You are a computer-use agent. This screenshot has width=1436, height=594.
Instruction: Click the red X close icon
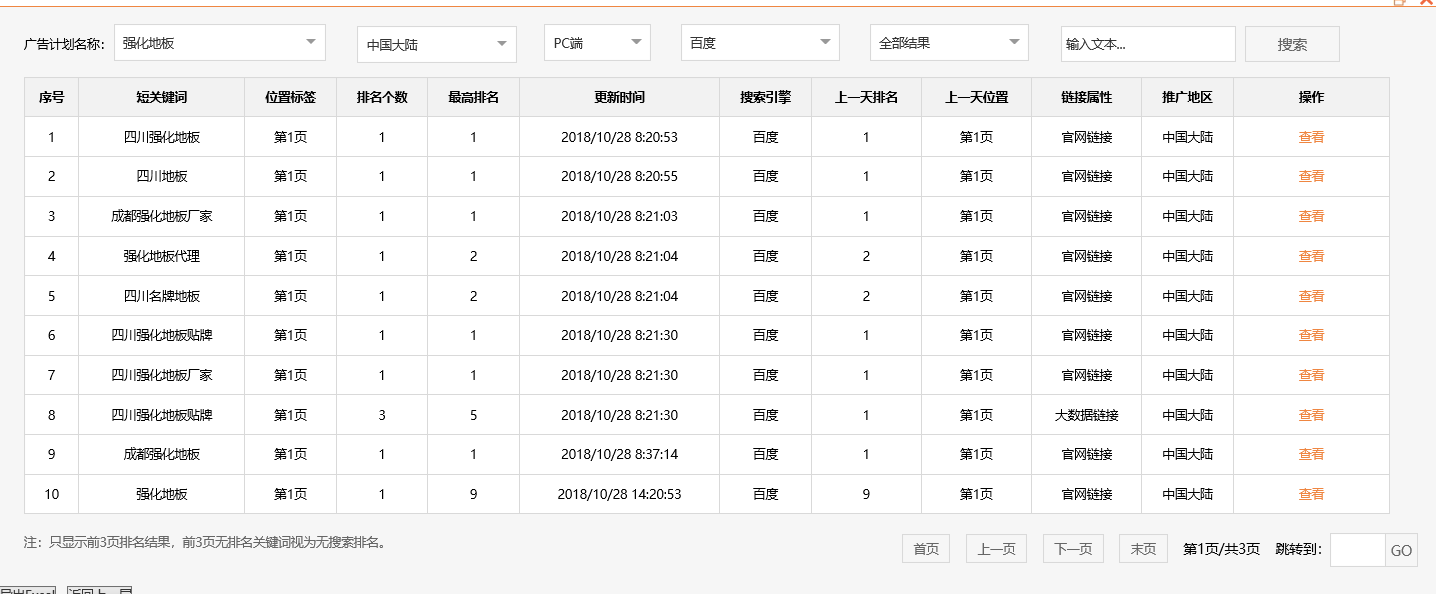[x=1427, y=3]
